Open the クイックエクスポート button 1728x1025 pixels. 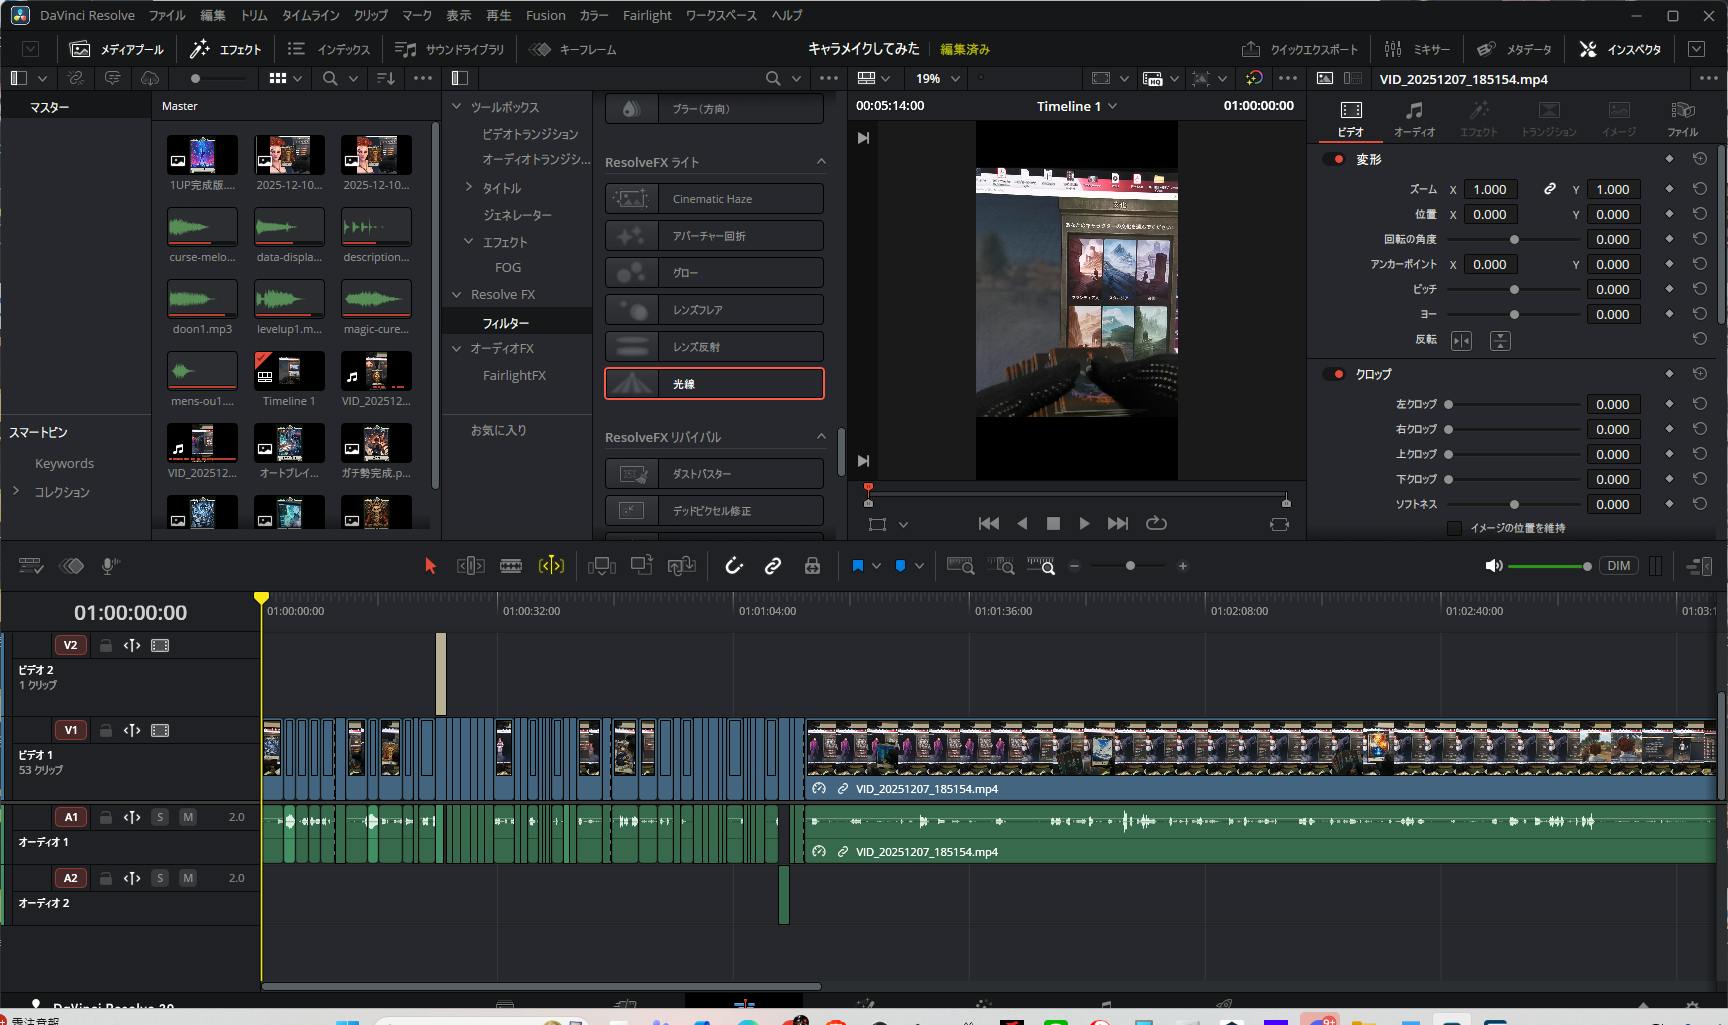1300,49
